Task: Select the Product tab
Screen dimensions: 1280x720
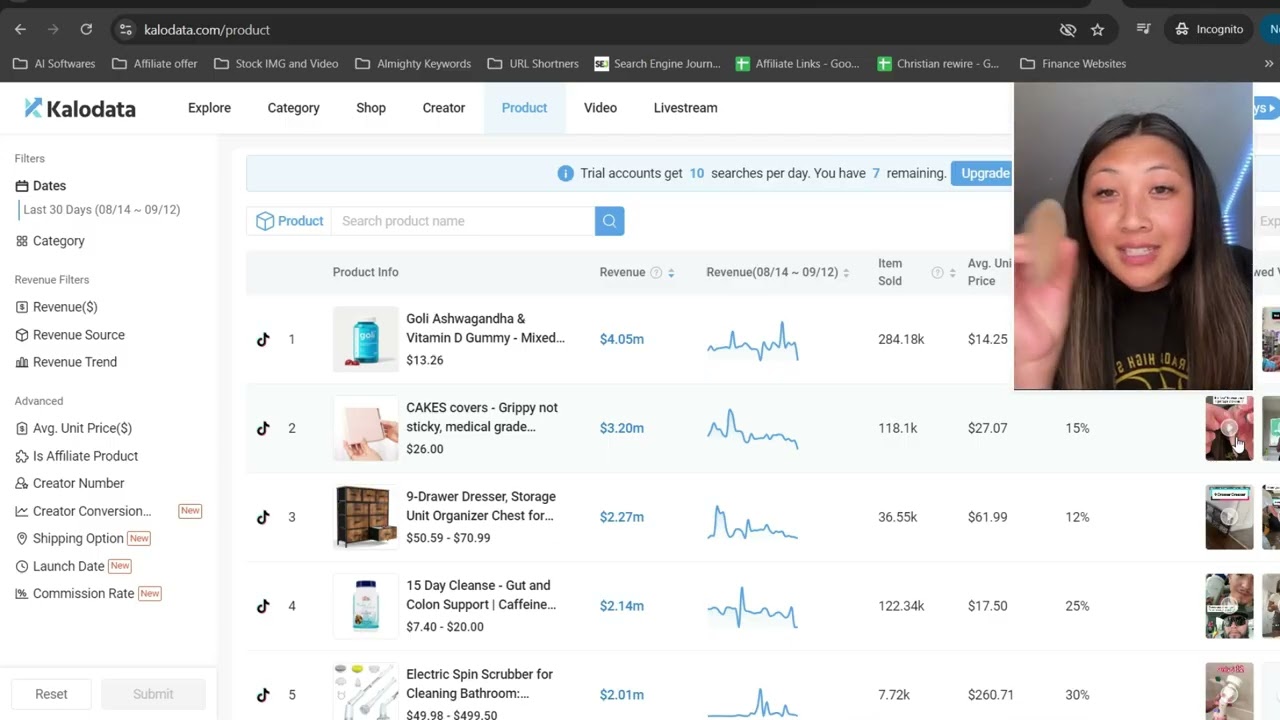Action: point(524,108)
